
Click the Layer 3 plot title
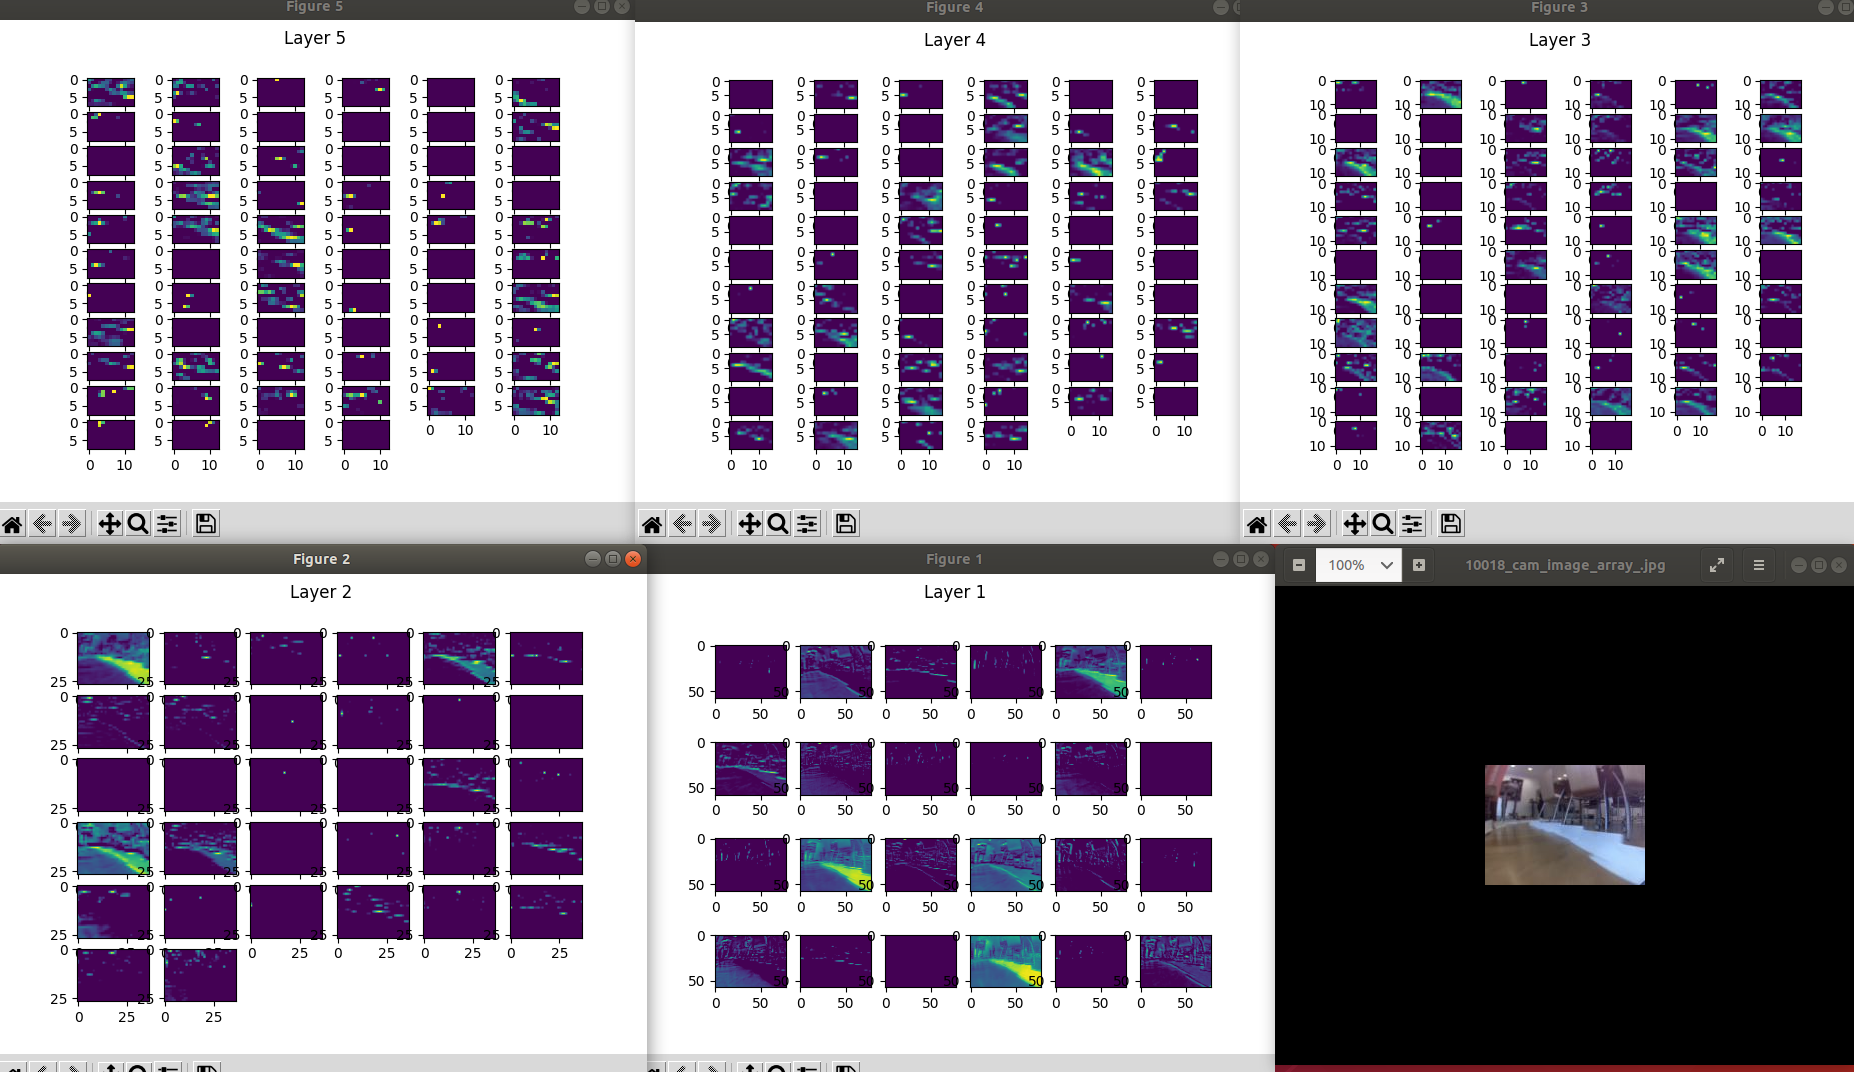click(1560, 40)
